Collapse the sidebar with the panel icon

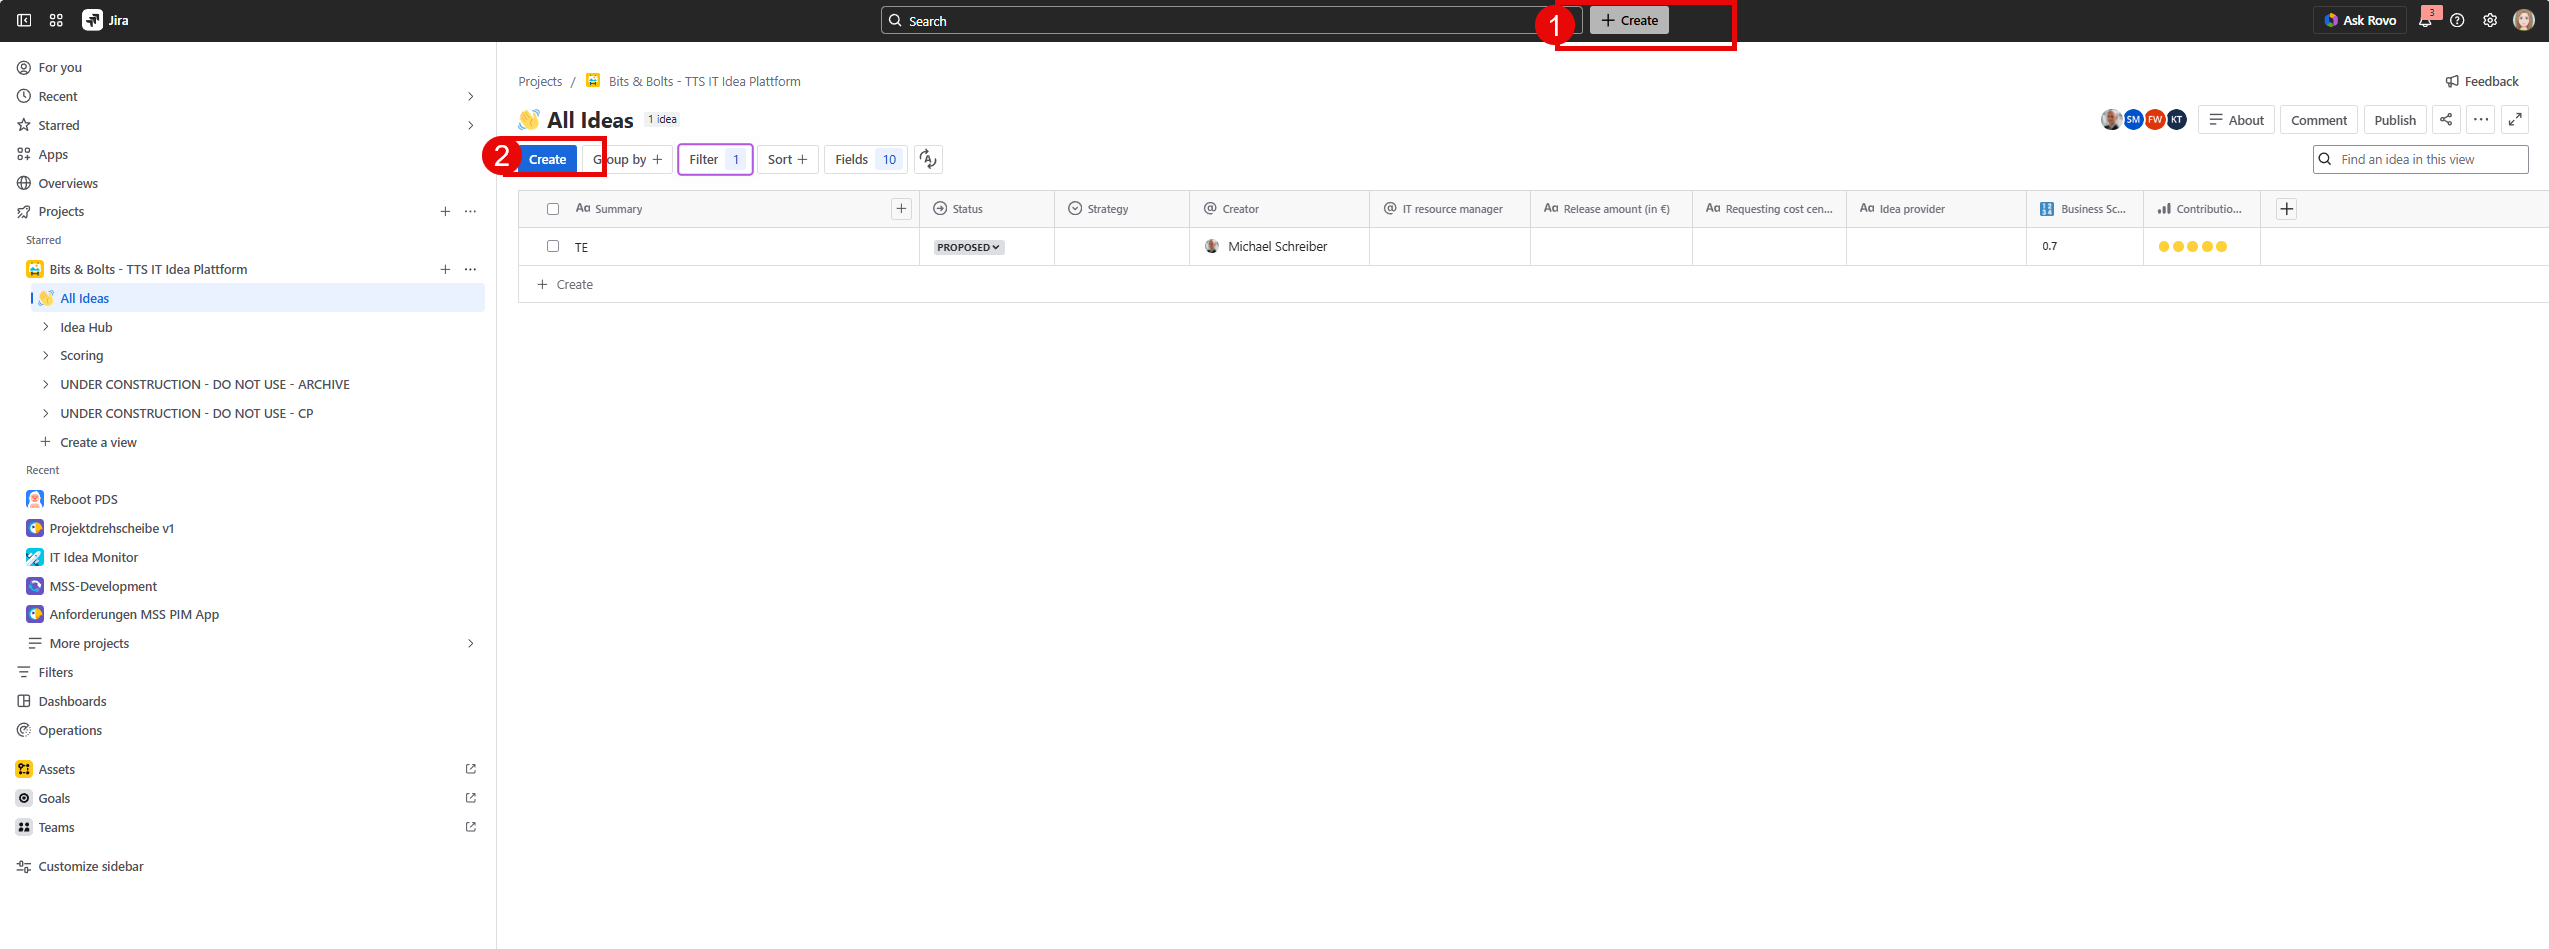[24, 20]
